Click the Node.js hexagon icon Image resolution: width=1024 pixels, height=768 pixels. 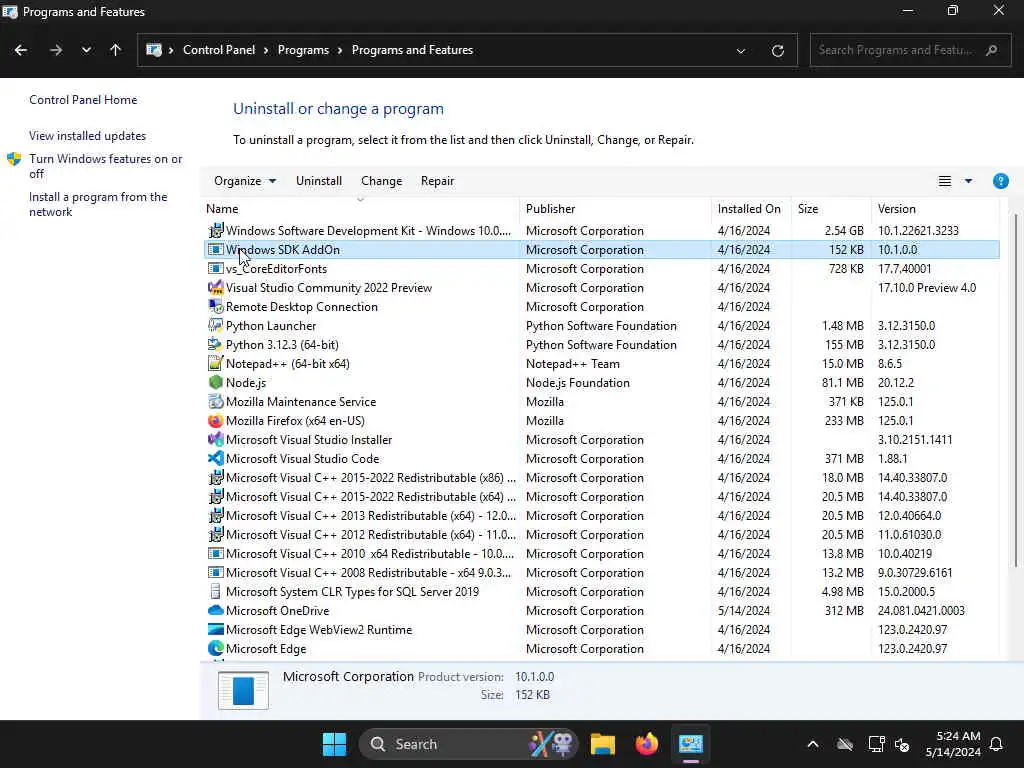pyautogui.click(x=216, y=382)
